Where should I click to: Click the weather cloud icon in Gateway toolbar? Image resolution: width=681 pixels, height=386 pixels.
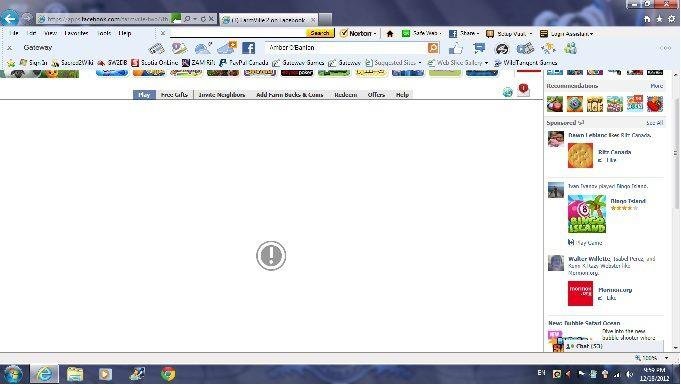pos(203,48)
